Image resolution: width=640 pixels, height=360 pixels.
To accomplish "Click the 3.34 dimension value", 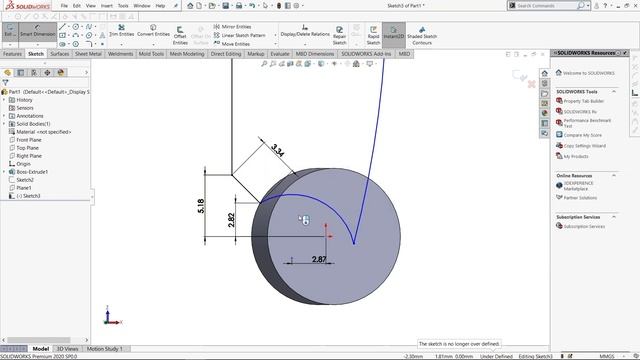I will click(x=278, y=151).
